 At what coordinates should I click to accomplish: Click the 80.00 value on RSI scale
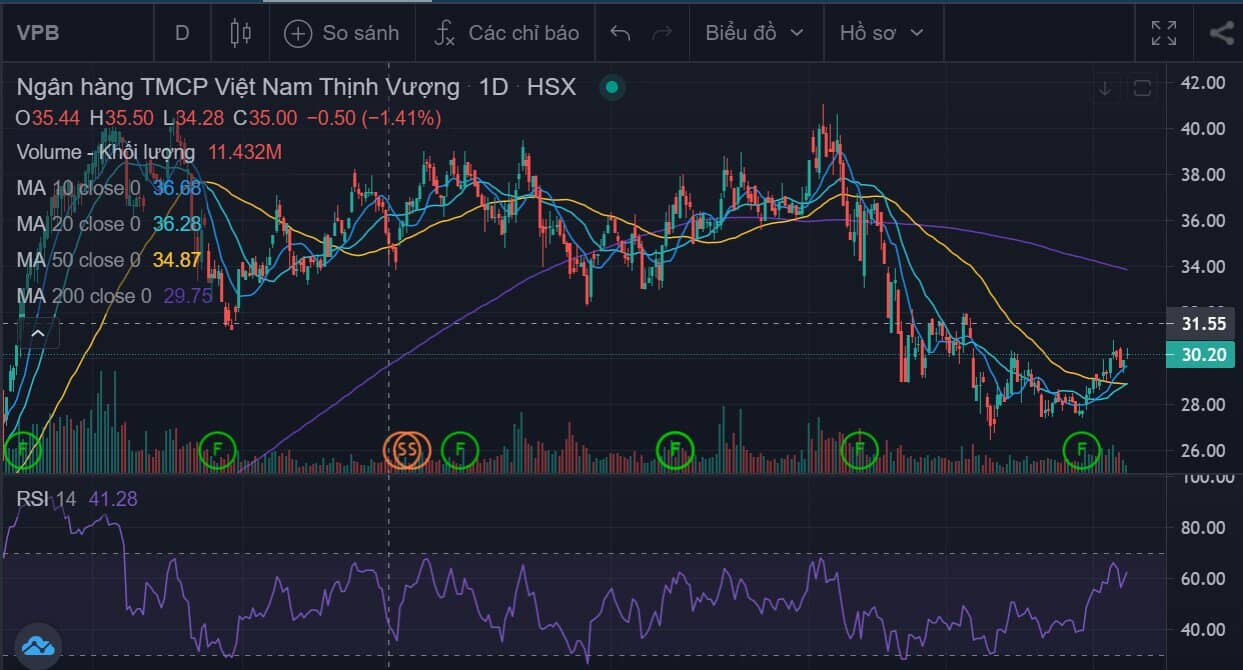(1202, 528)
